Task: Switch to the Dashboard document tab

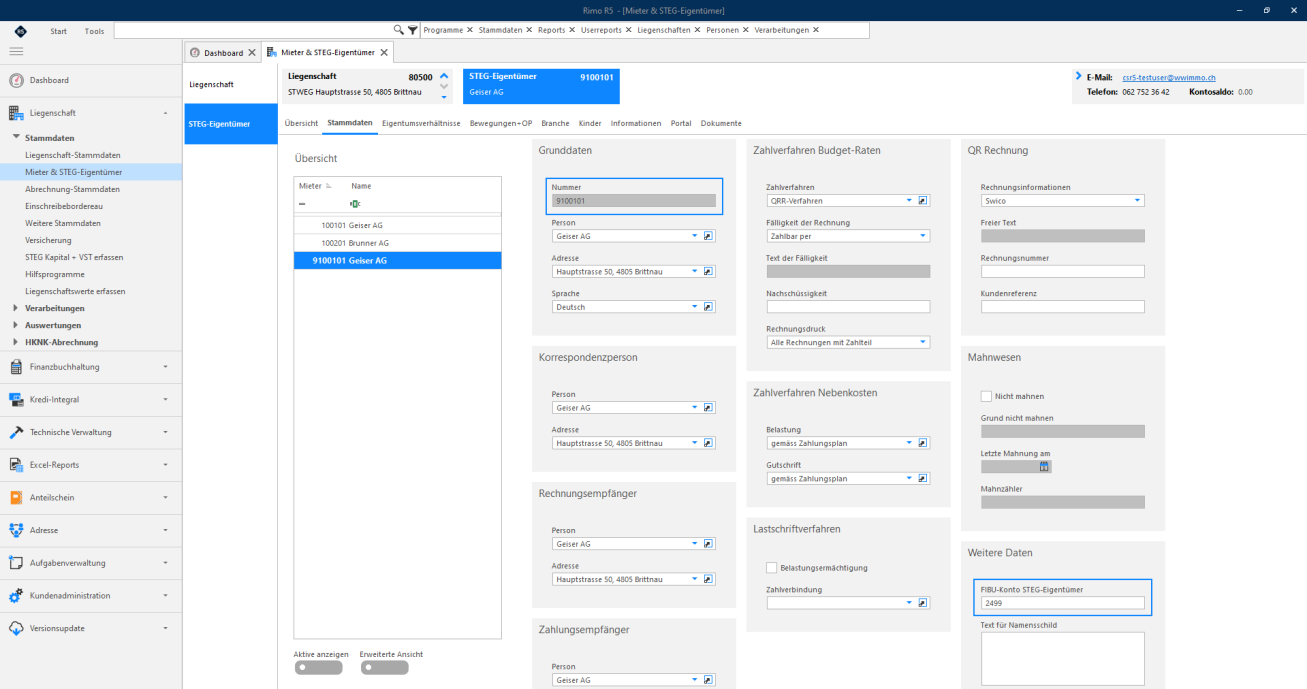Action: [x=223, y=52]
